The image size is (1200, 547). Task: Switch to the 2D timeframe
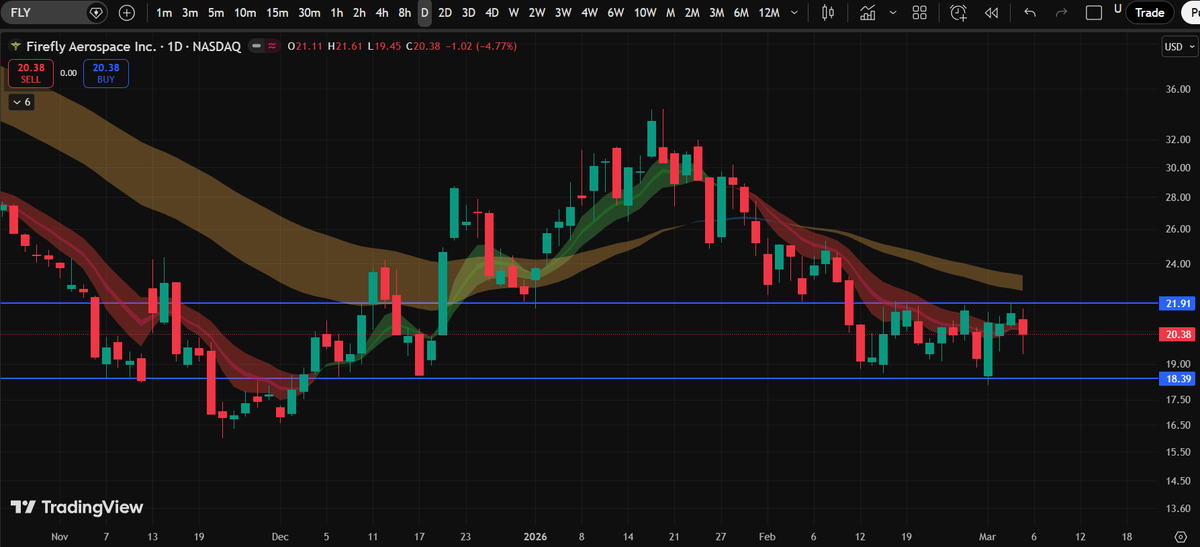(445, 13)
